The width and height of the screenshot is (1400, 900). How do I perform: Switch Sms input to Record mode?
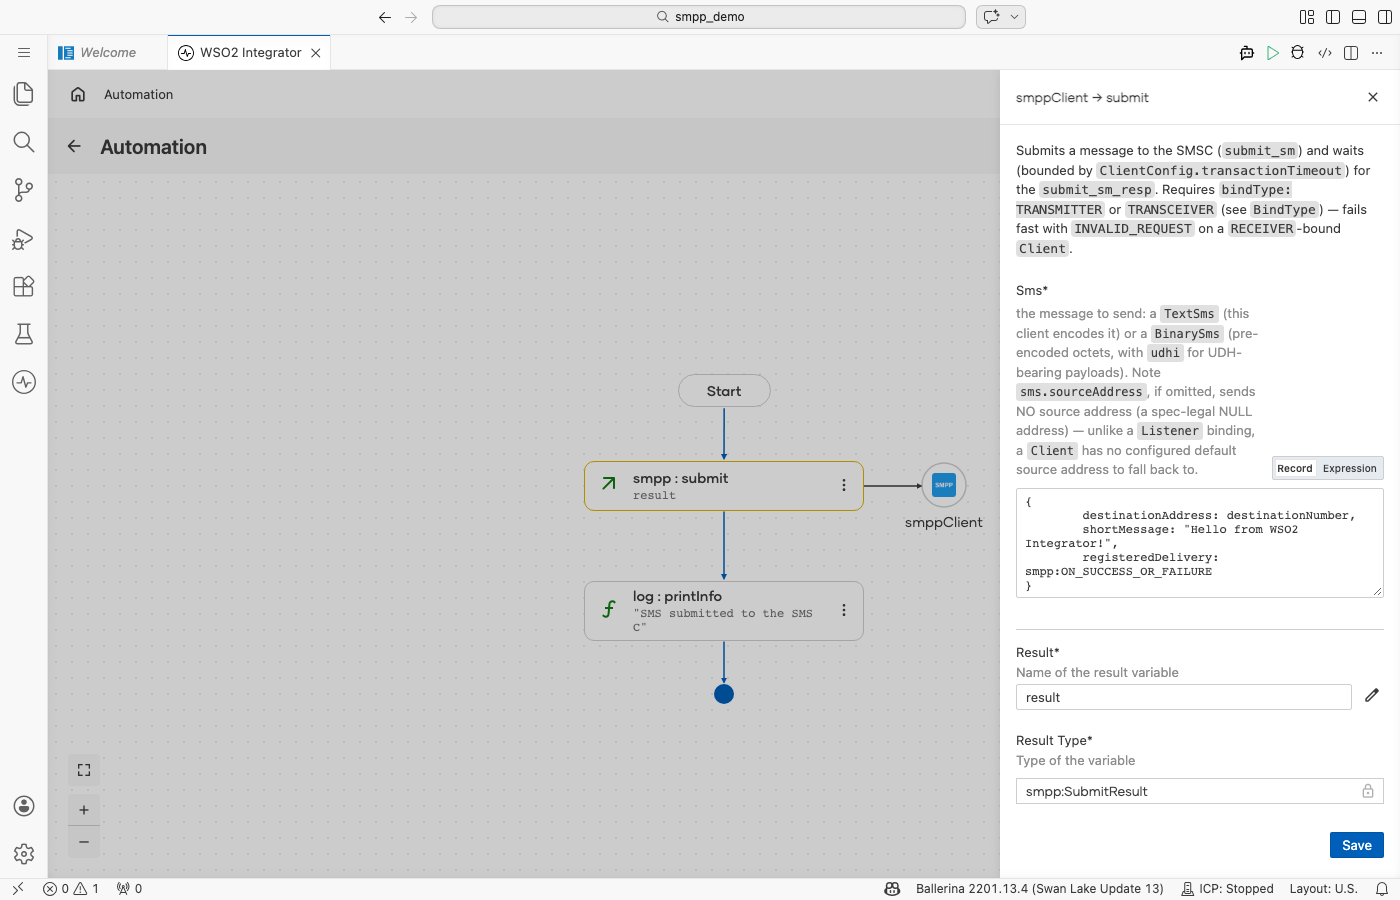pos(1295,468)
